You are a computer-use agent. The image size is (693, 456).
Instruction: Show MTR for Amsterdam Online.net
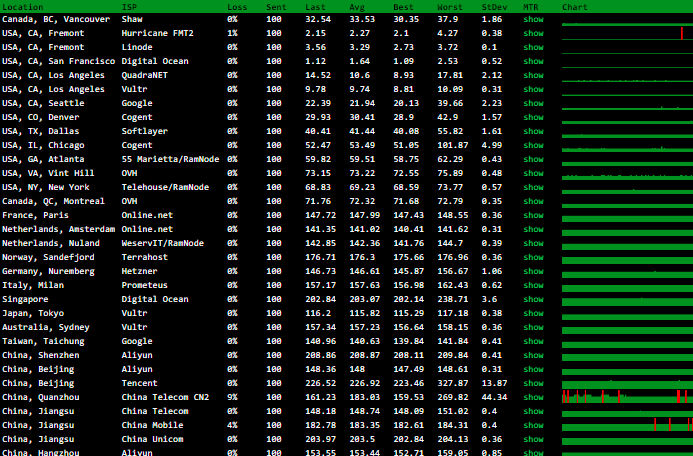pos(533,229)
